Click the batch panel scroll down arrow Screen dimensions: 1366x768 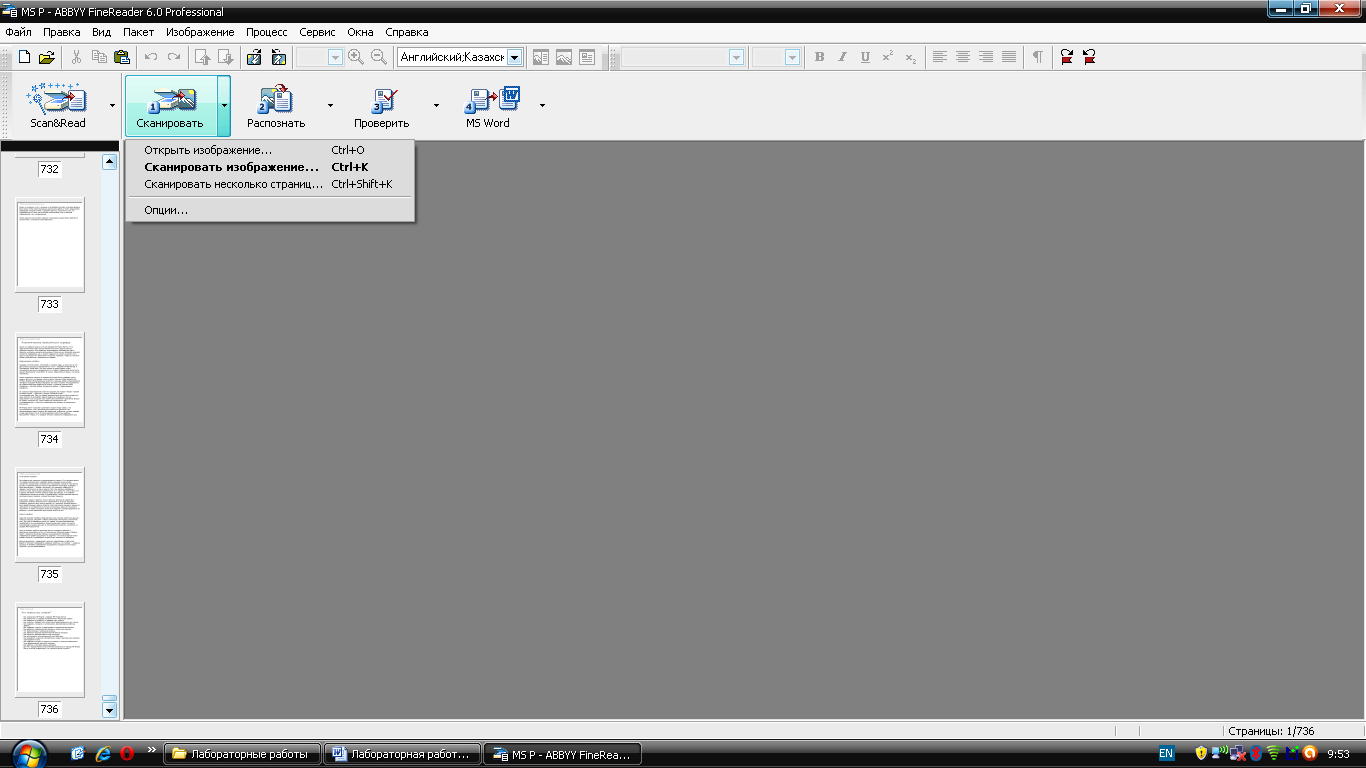(x=110, y=710)
